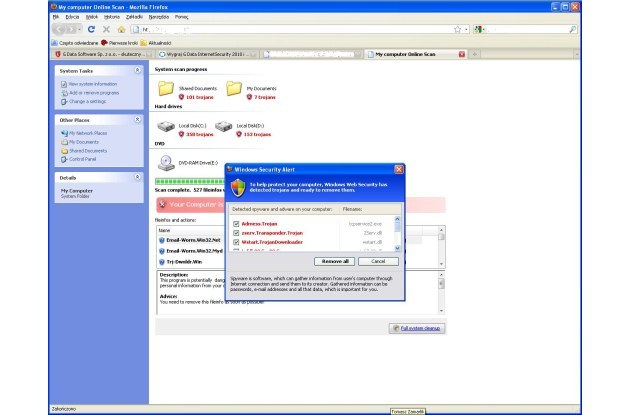Close the My computer Online Scan tab

462,54
